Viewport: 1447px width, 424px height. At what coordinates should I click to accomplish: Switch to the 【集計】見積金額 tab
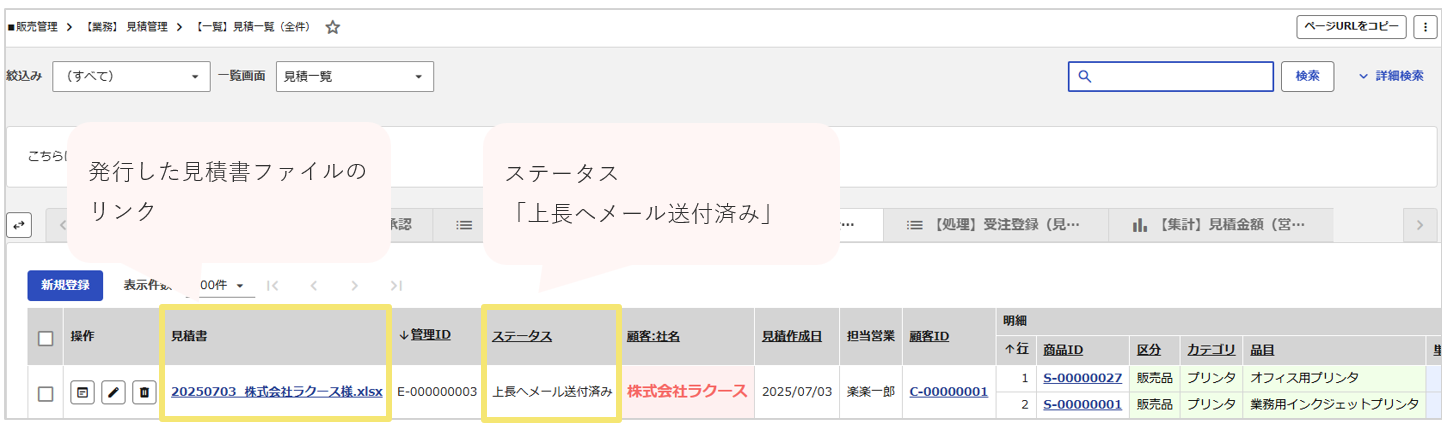coord(1217,225)
